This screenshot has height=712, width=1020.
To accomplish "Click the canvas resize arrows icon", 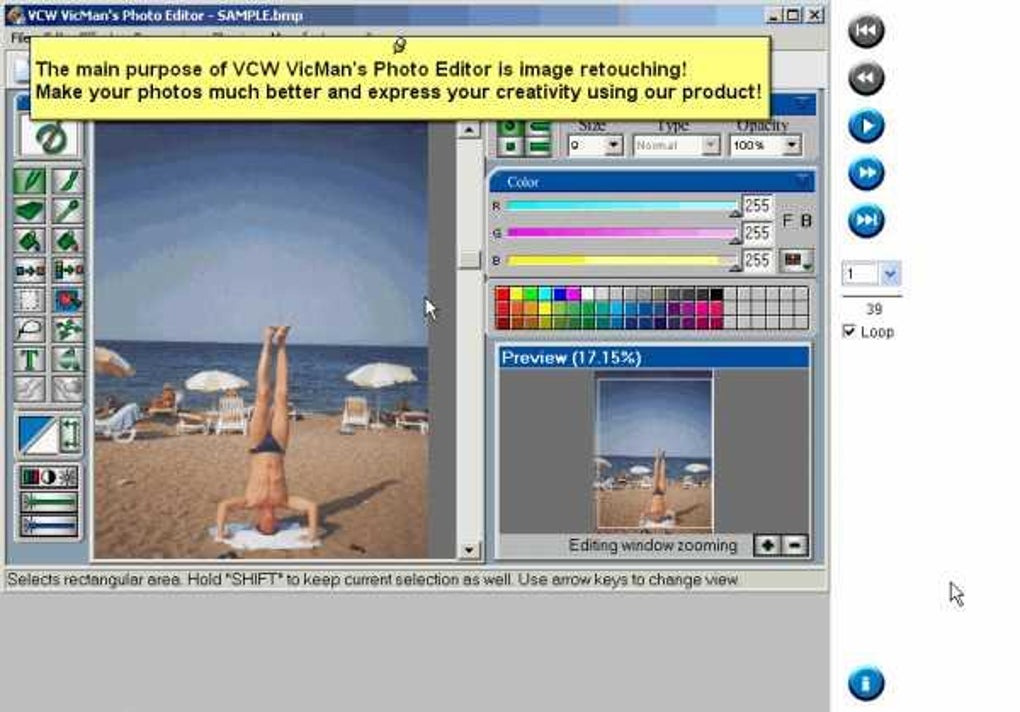I will point(70,434).
